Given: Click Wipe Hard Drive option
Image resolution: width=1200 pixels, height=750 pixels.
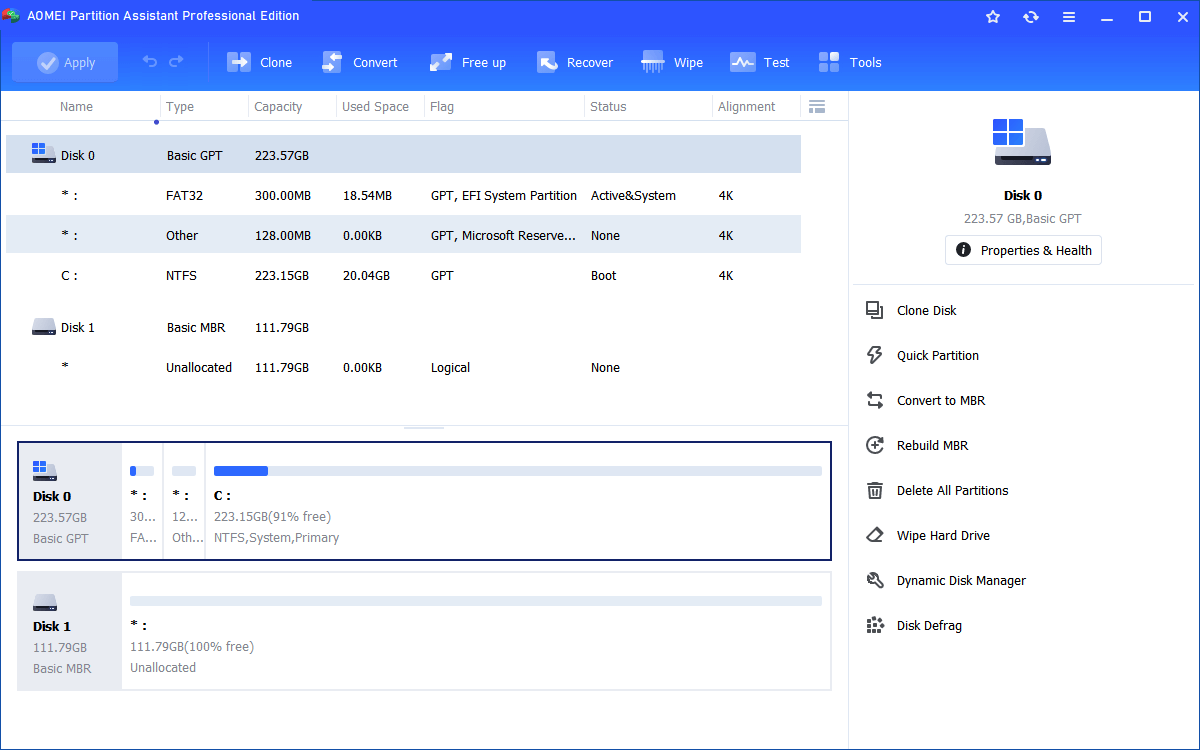Looking at the screenshot, I should [x=943, y=536].
